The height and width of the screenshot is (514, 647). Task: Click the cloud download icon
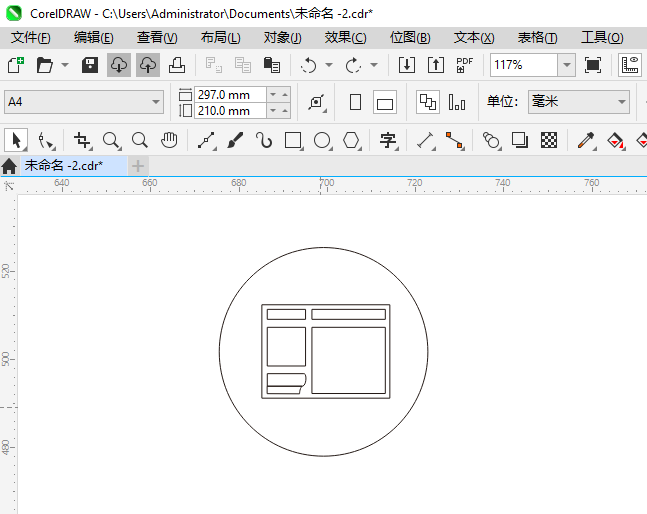pyautogui.click(x=119, y=65)
